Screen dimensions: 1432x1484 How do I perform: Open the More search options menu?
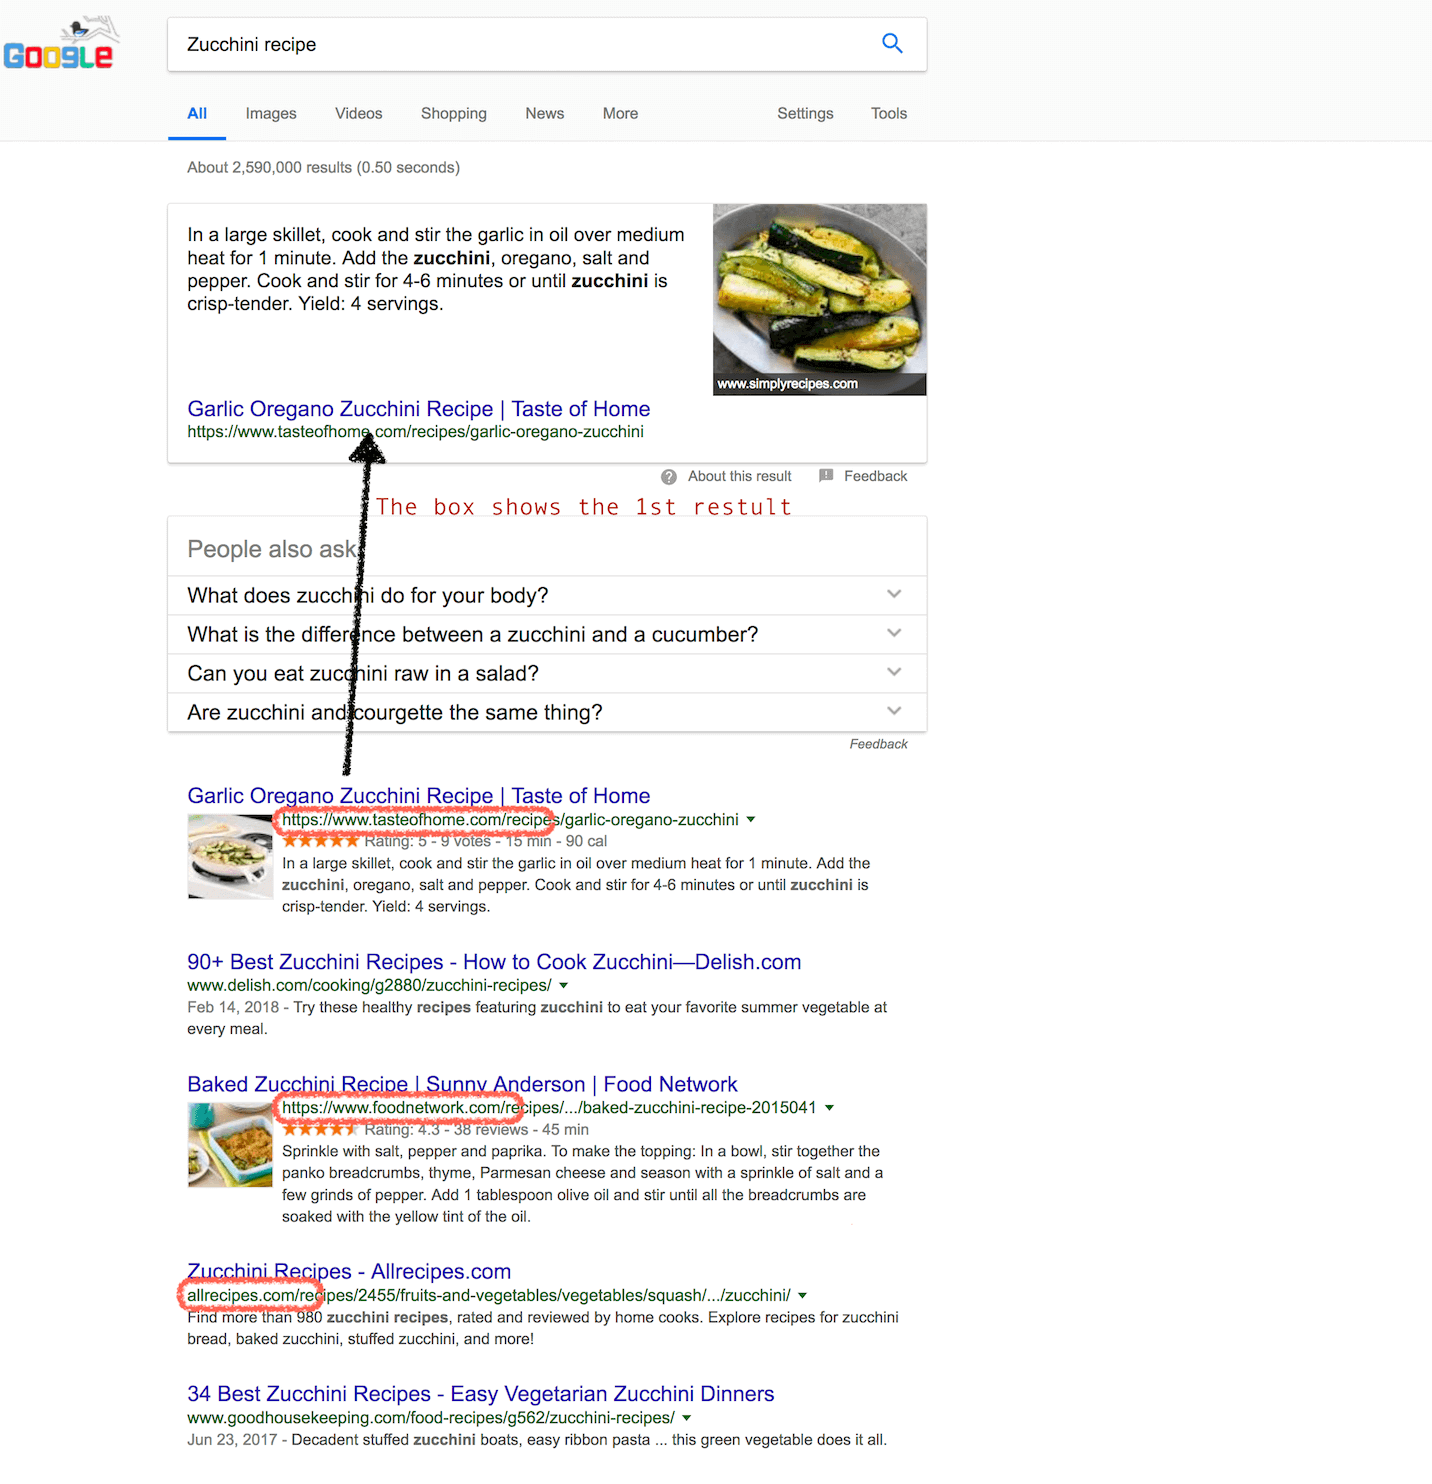point(620,113)
